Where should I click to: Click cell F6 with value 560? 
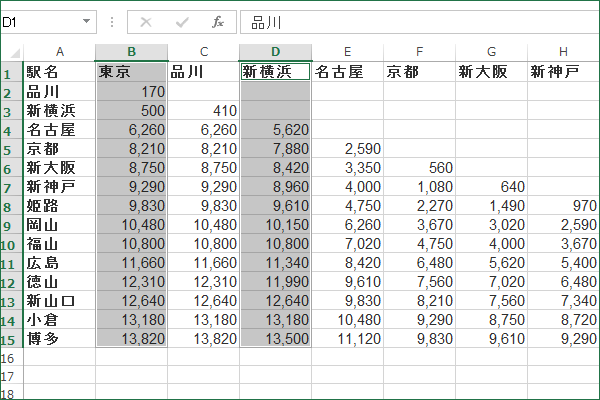tap(419, 167)
